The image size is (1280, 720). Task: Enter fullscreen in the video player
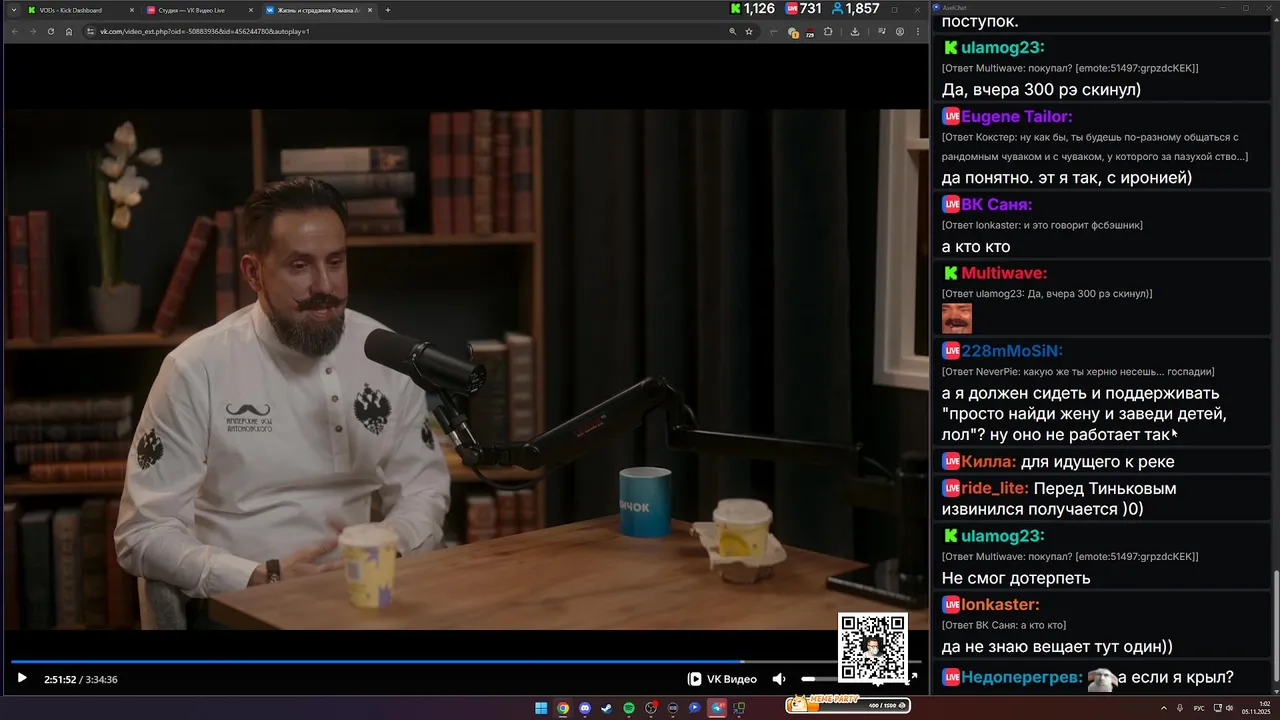coord(912,678)
